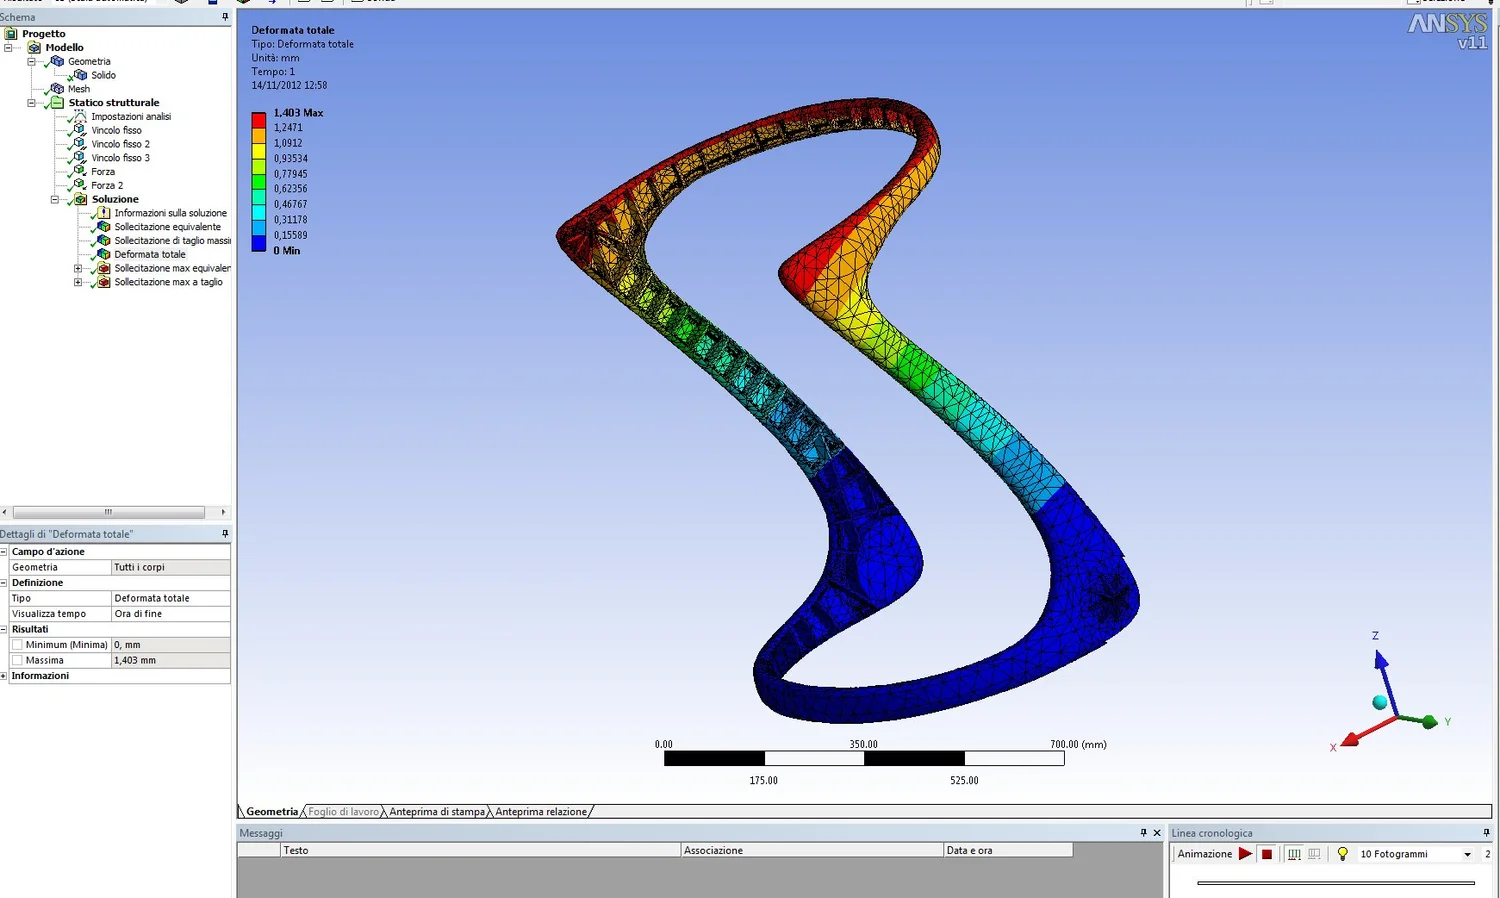Close the Messaggi panel

pos(1158,832)
